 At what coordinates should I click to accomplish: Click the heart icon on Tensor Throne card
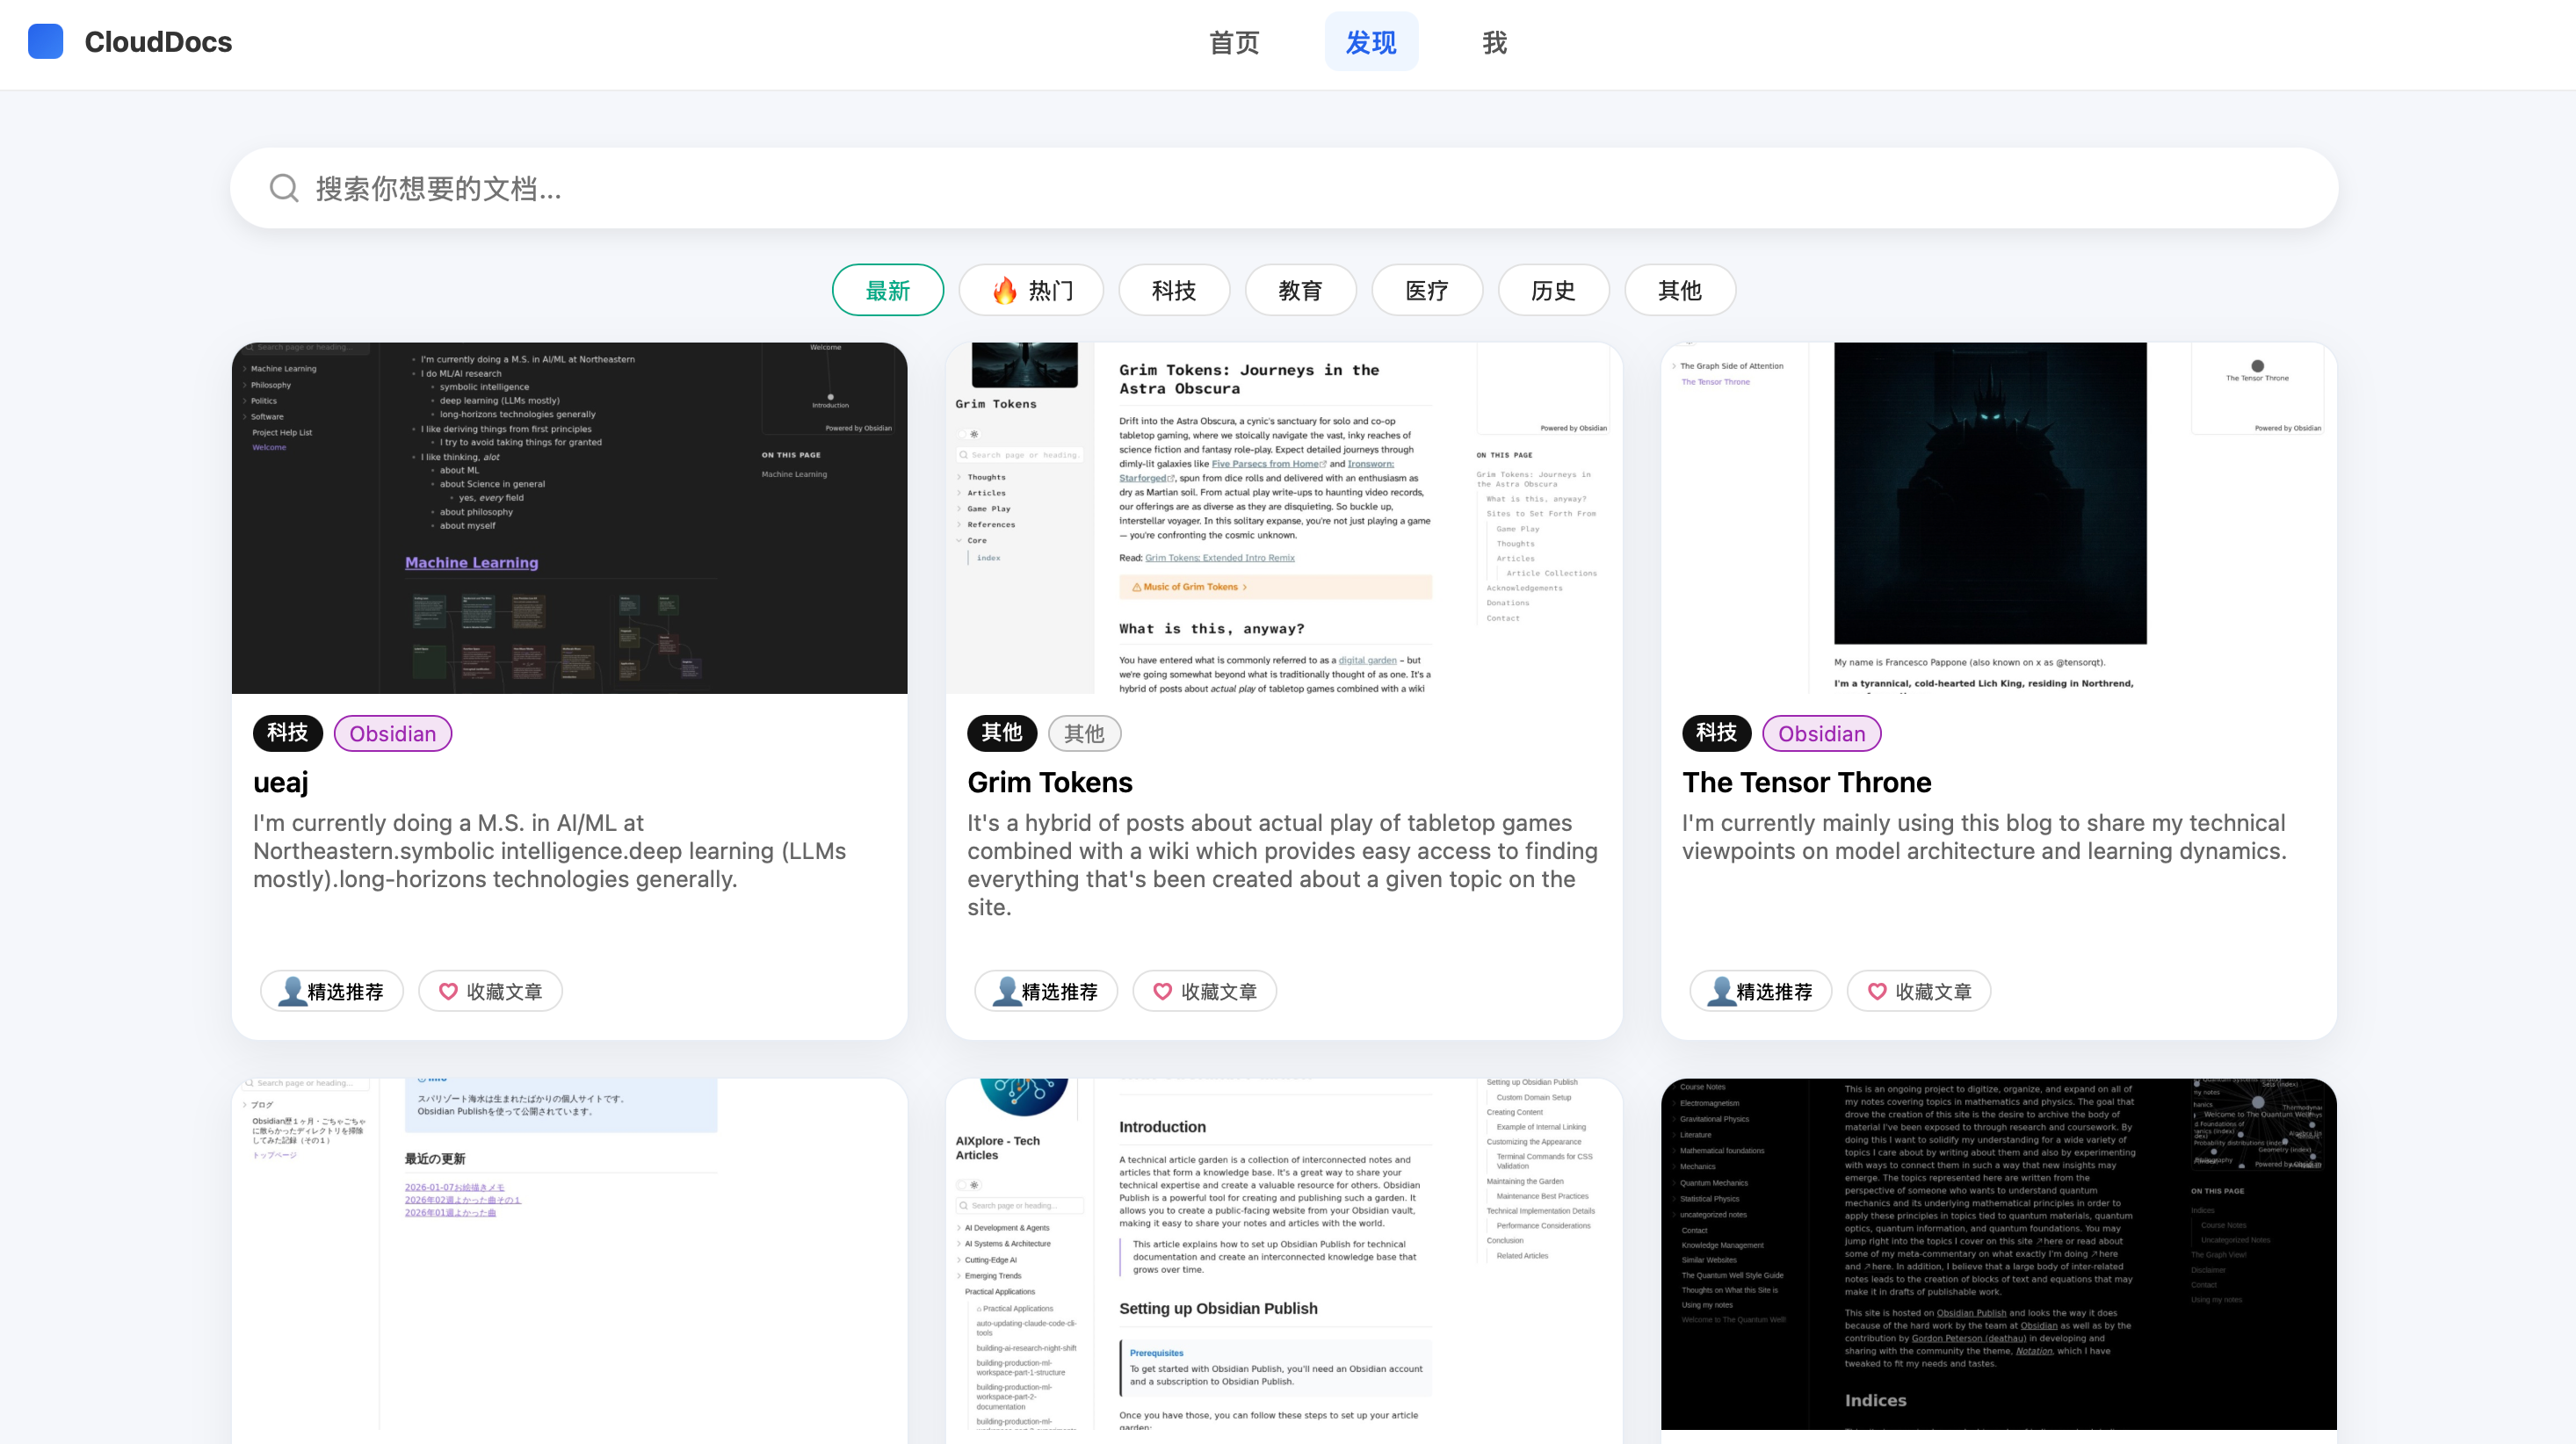point(1877,991)
